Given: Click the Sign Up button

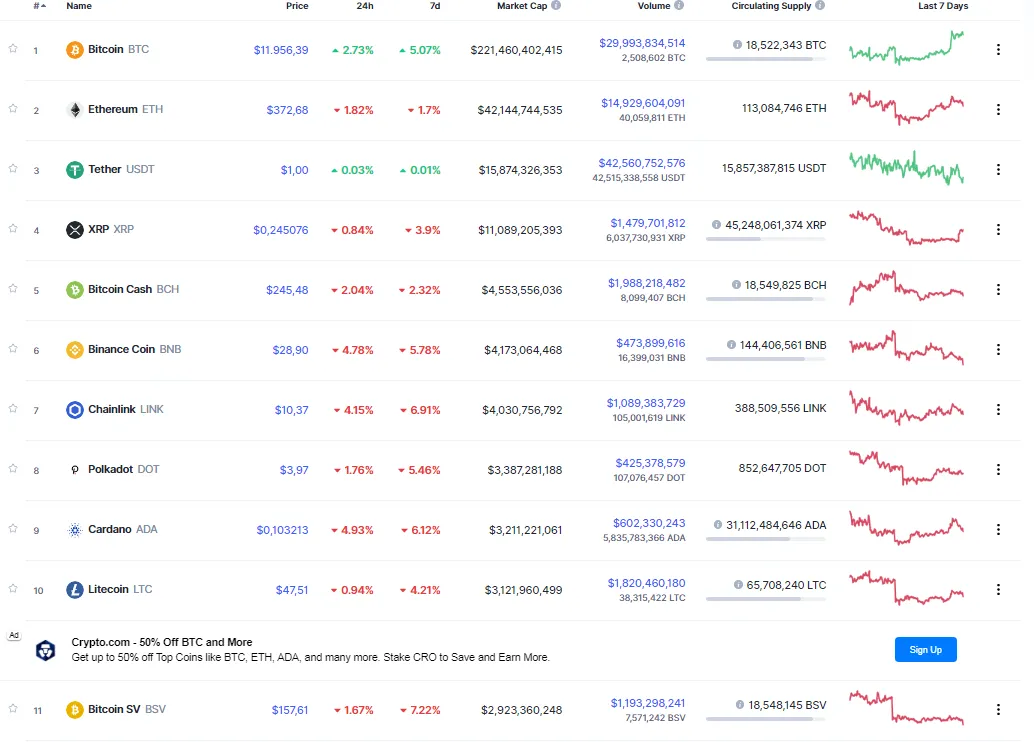Looking at the screenshot, I should (925, 650).
